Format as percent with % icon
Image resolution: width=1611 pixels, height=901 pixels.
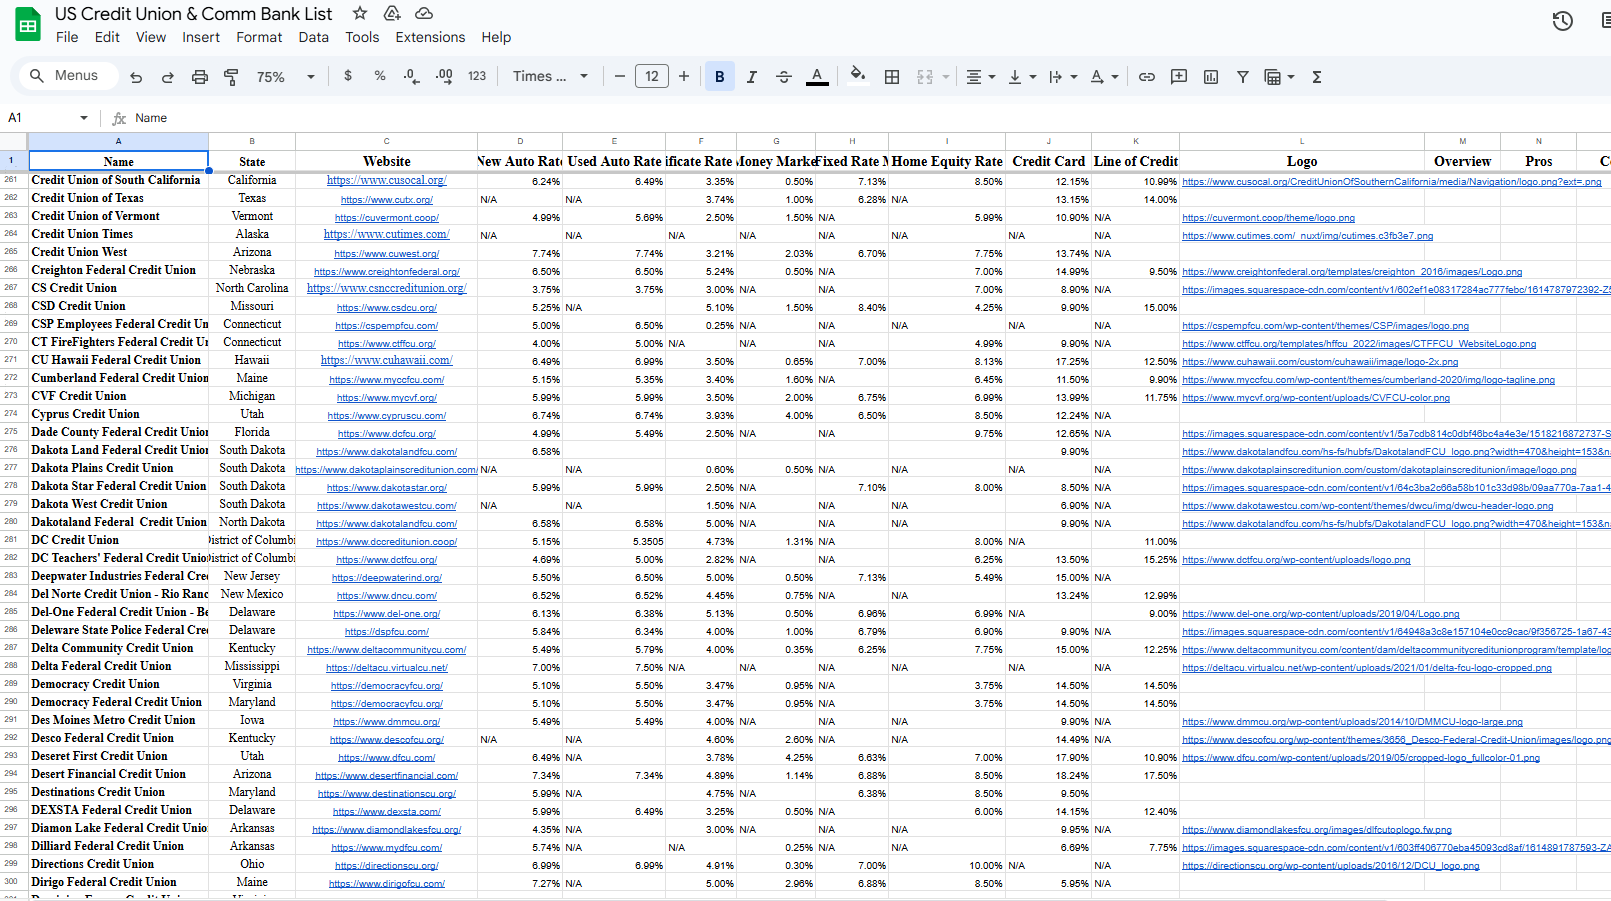[380, 76]
